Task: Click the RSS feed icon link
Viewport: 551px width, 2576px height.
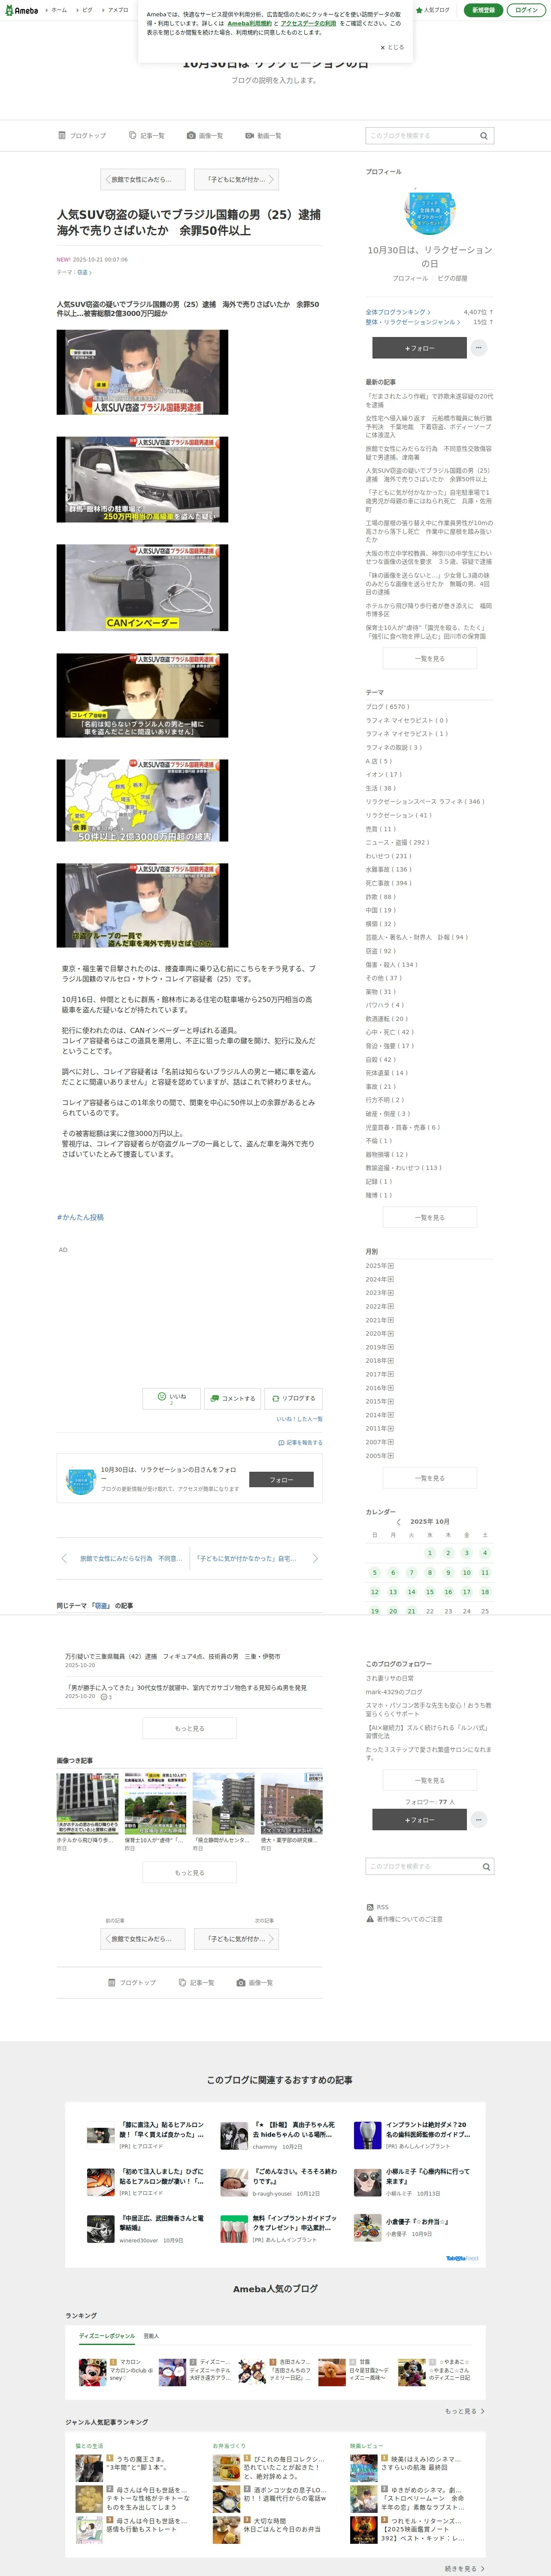Action: pyautogui.click(x=378, y=1907)
